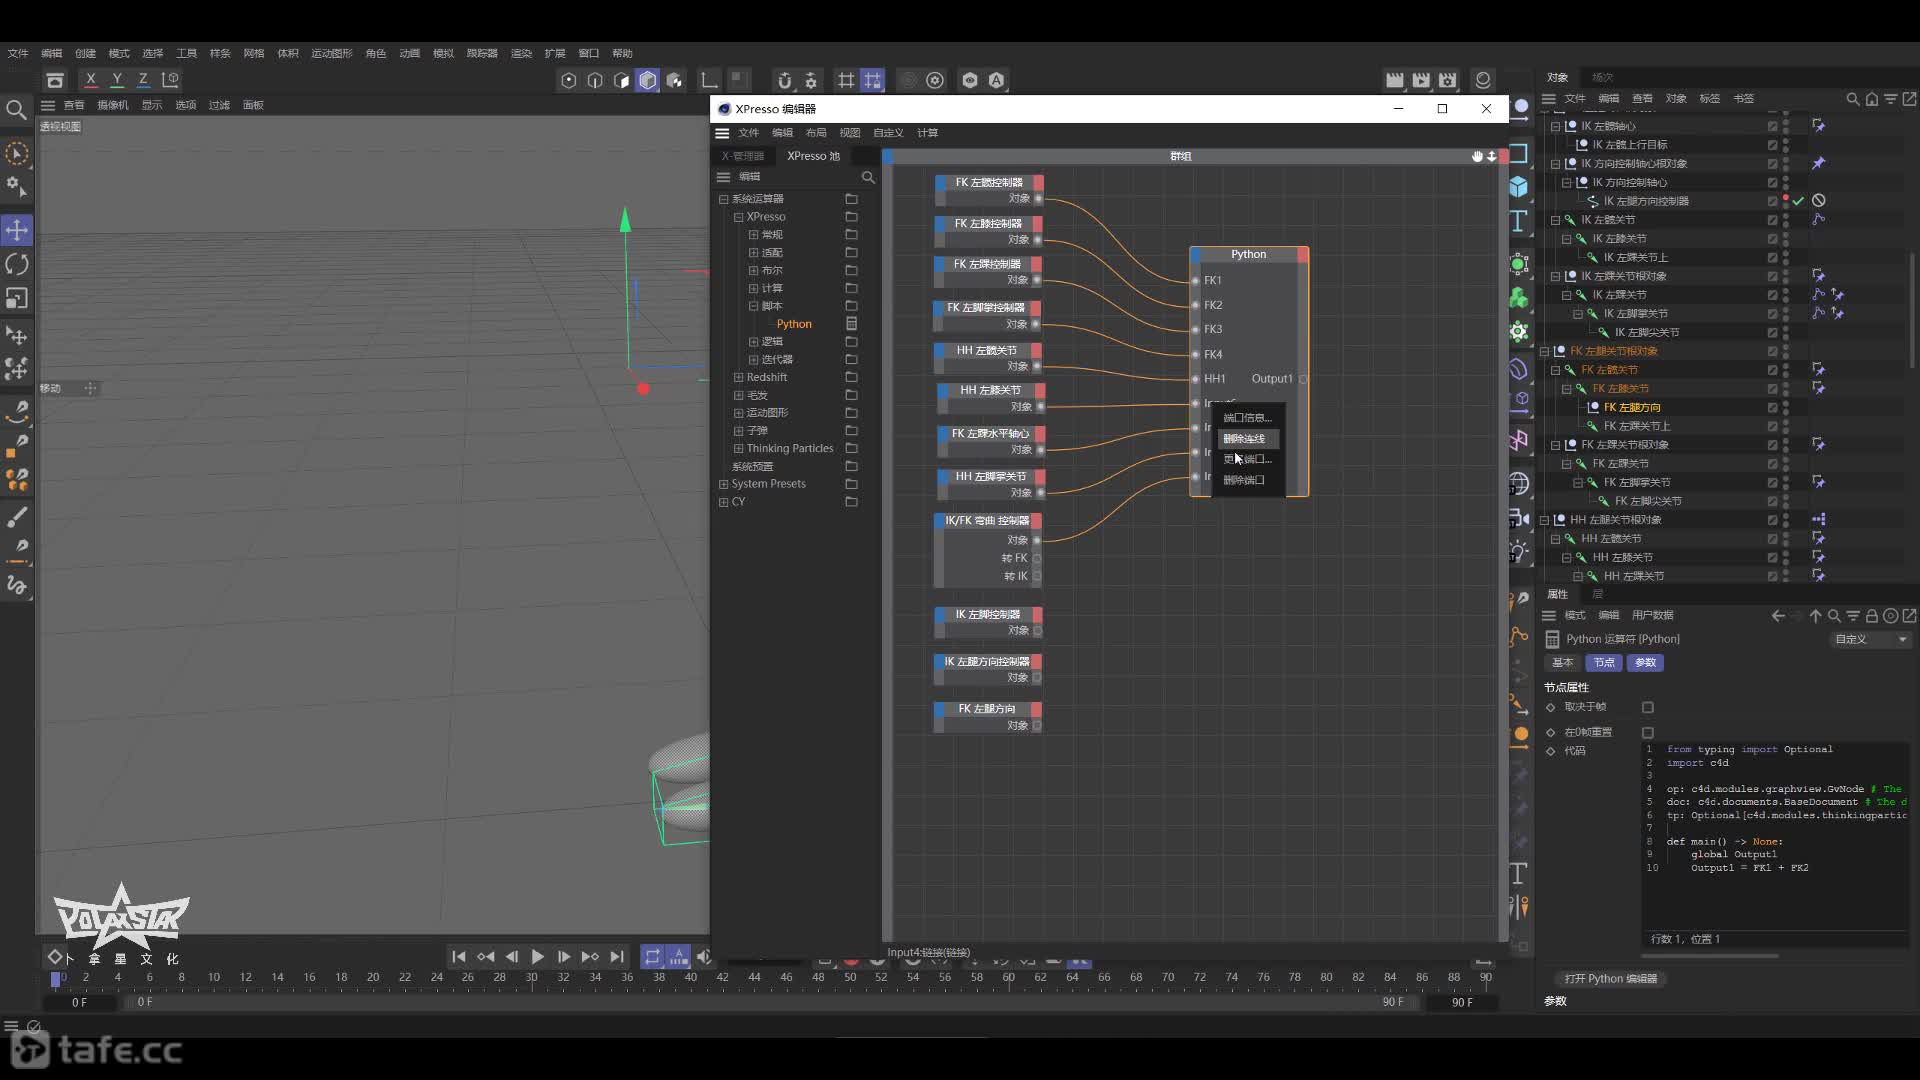Open the search icon at top-left
The height and width of the screenshot is (1080, 1920).
pos(16,109)
